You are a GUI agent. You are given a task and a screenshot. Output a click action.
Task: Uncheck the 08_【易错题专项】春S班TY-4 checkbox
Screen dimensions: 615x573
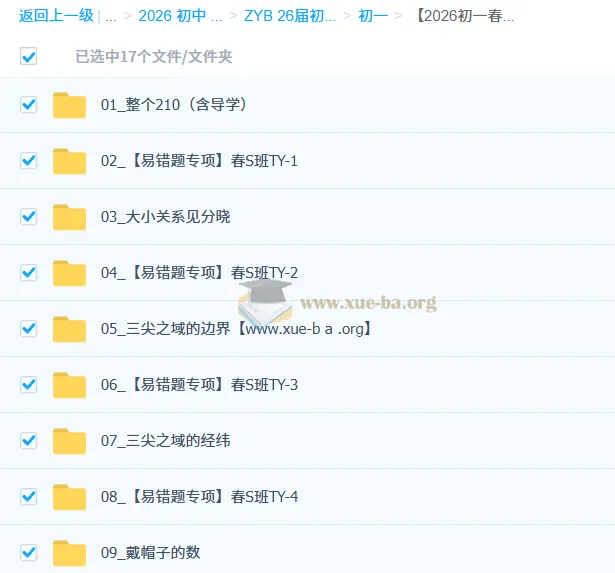tap(29, 497)
